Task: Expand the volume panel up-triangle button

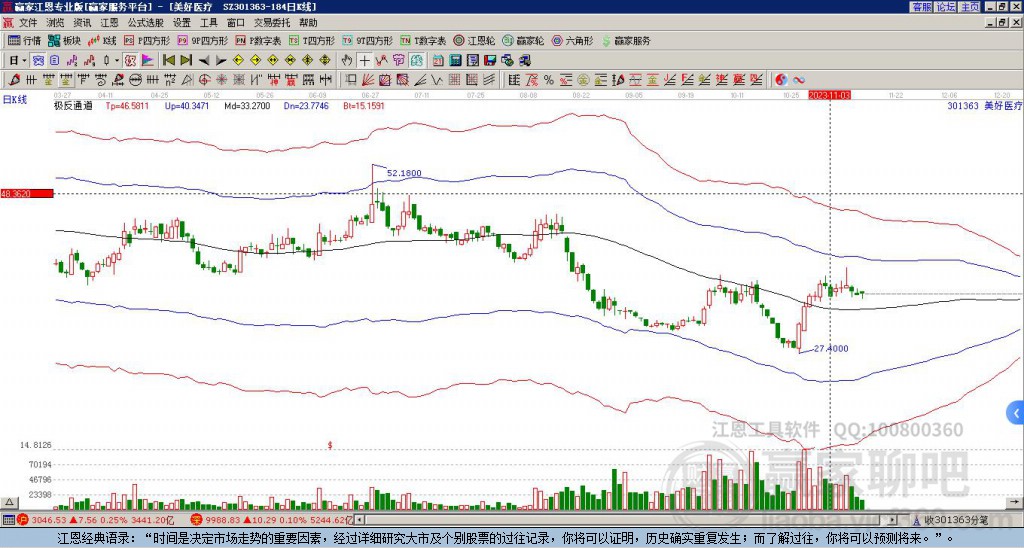Action: tap(8, 502)
